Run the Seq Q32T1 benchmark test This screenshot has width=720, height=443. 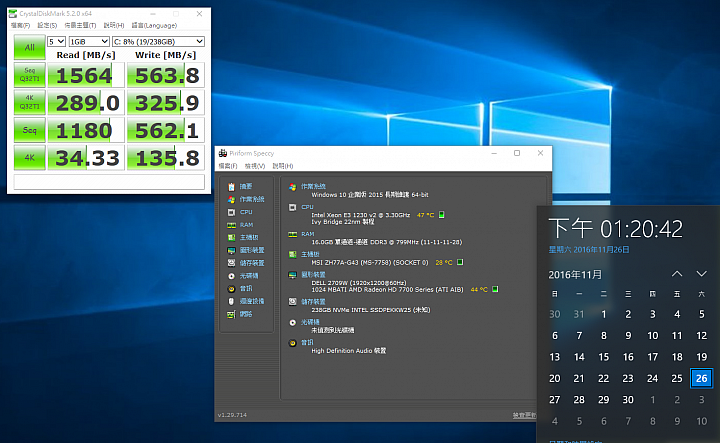27,75
